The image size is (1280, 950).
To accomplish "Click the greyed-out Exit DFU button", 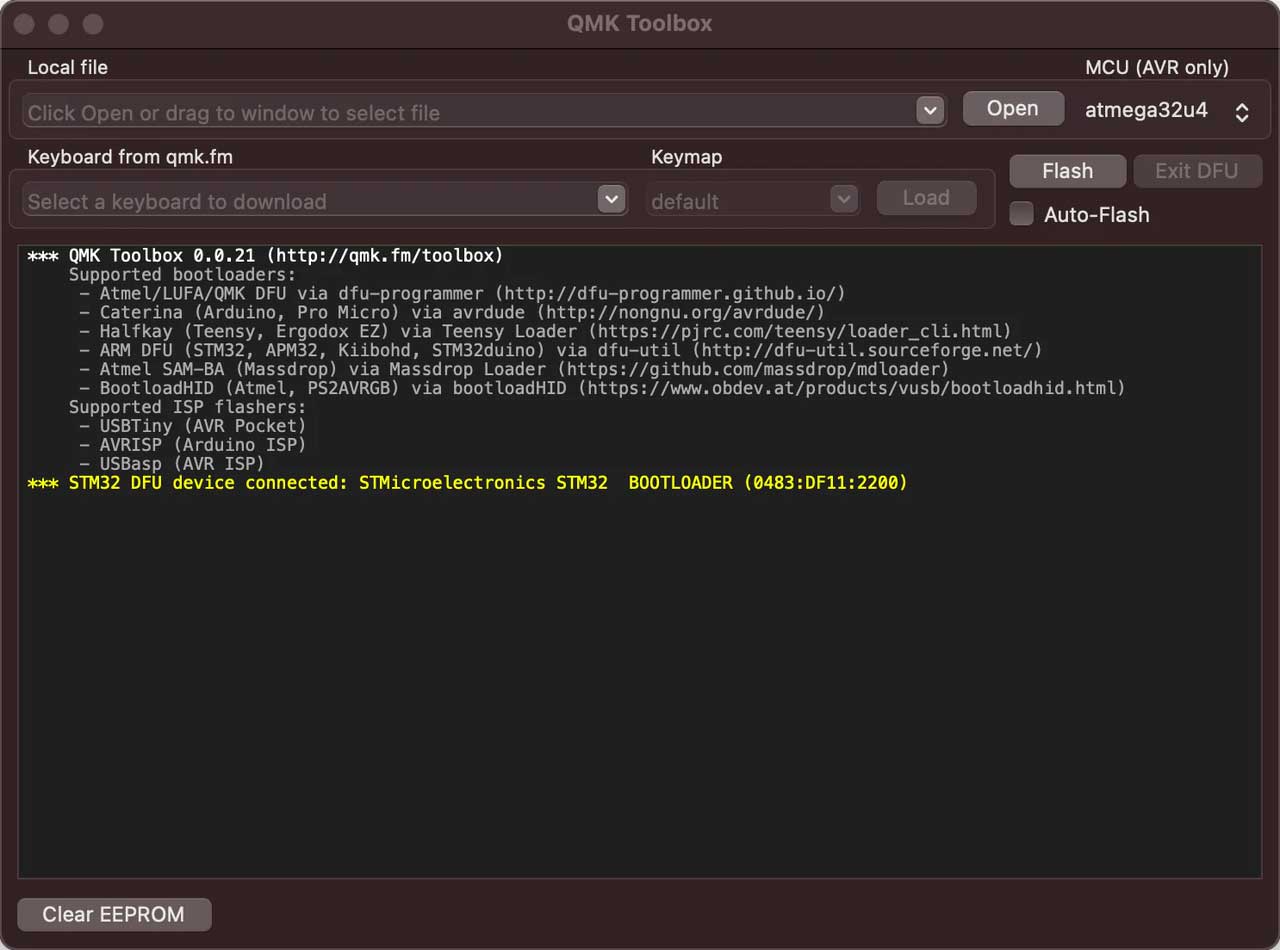I will pyautogui.click(x=1197, y=171).
